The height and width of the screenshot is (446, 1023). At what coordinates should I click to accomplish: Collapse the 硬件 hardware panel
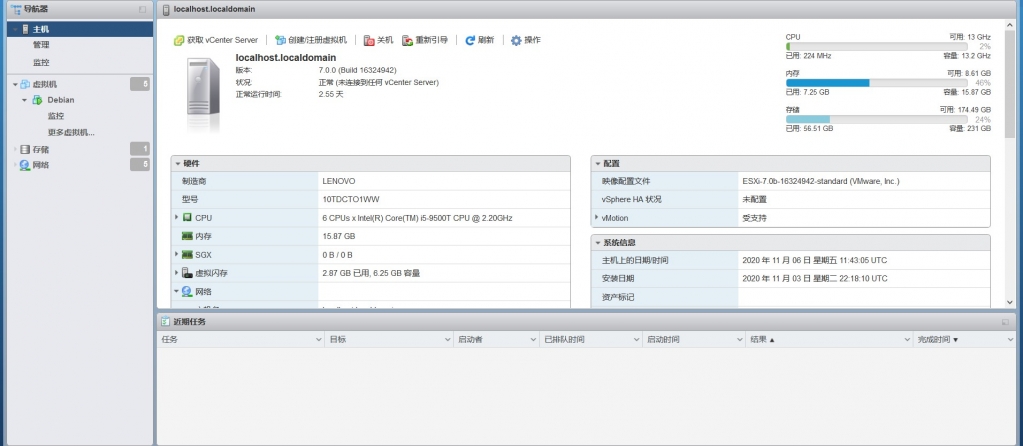(x=177, y=164)
